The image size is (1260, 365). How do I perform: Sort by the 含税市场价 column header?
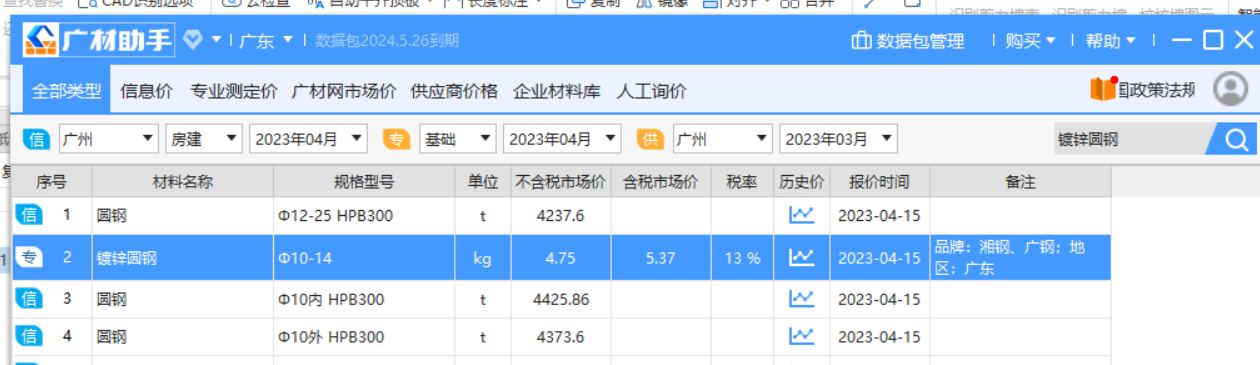click(x=661, y=182)
